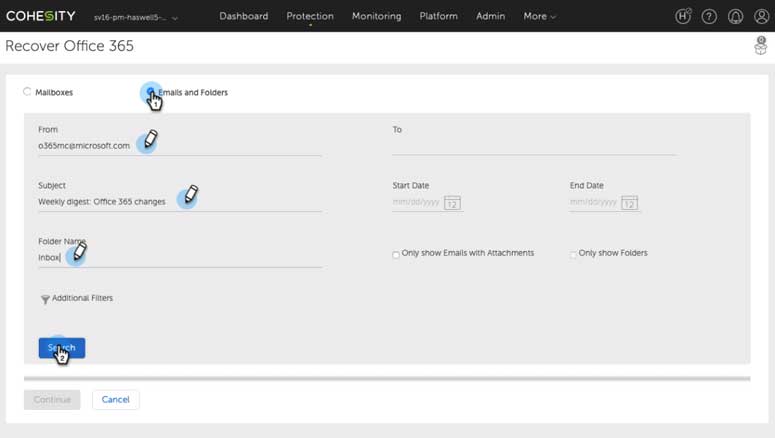Open the Helios icon in header

coord(684,16)
